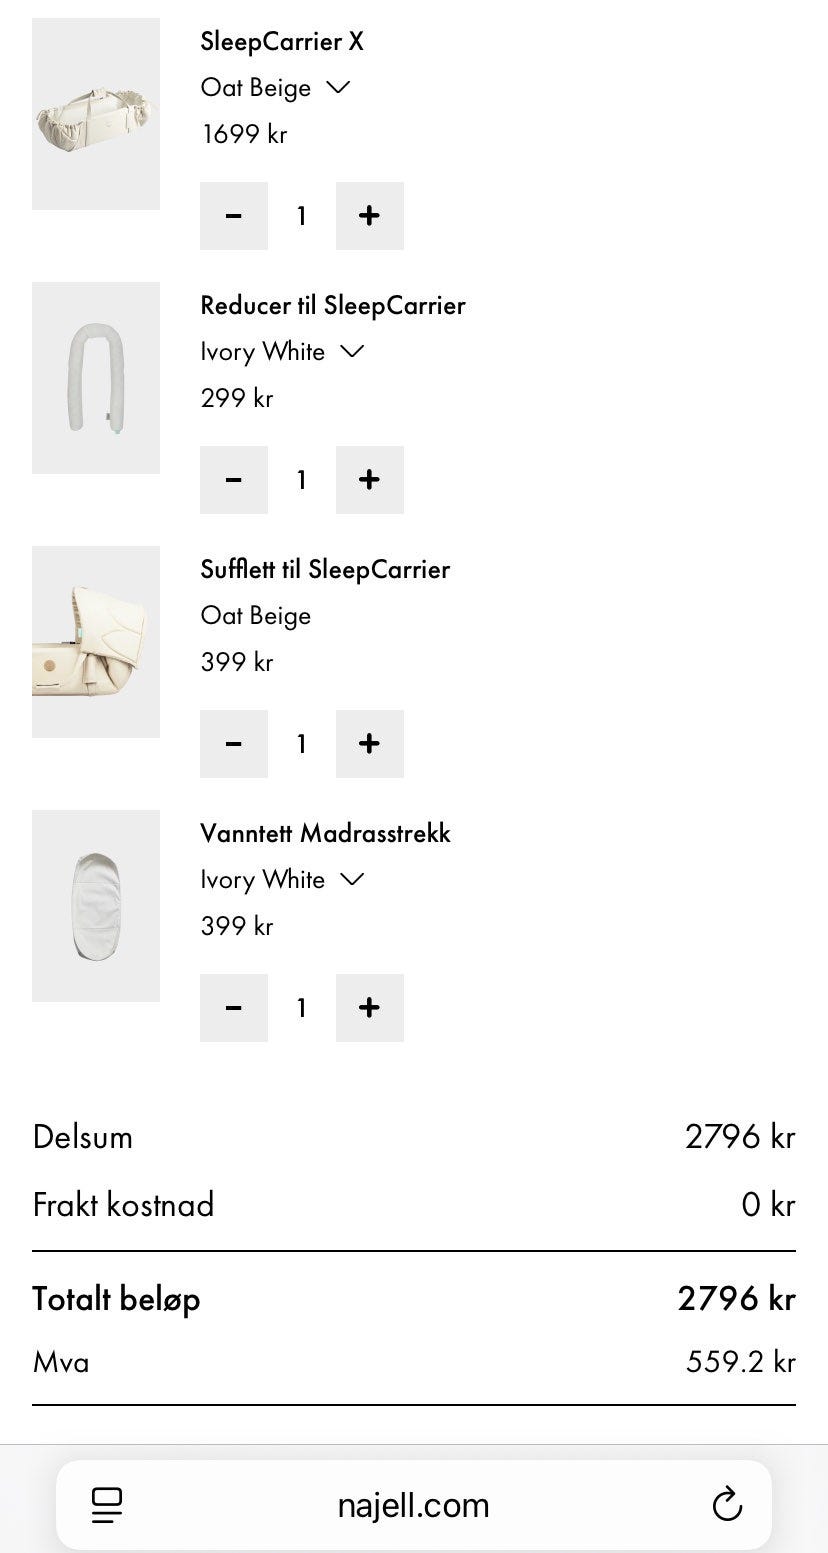View Vanntett Madrasstrekk product thumbnail
828x1553 pixels.
point(96,906)
